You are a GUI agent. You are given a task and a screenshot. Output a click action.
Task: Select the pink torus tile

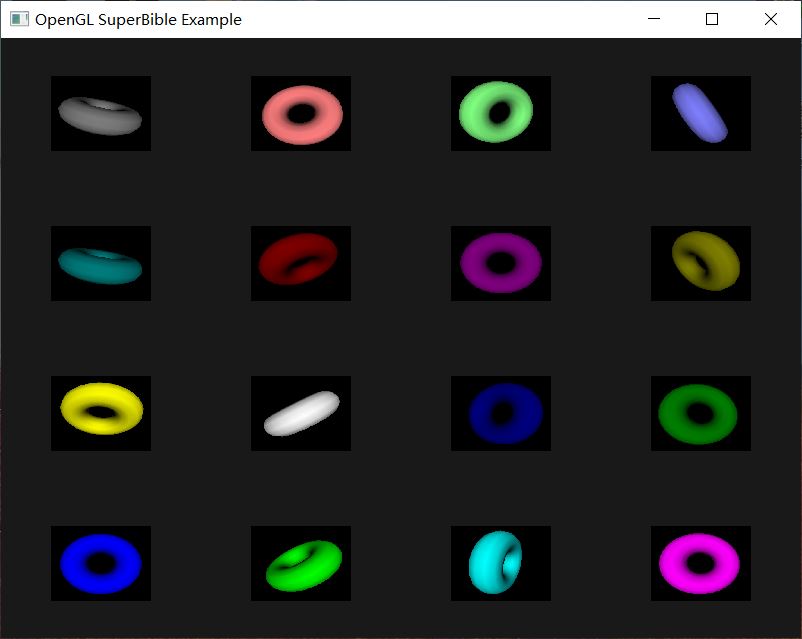pyautogui.click(x=301, y=114)
